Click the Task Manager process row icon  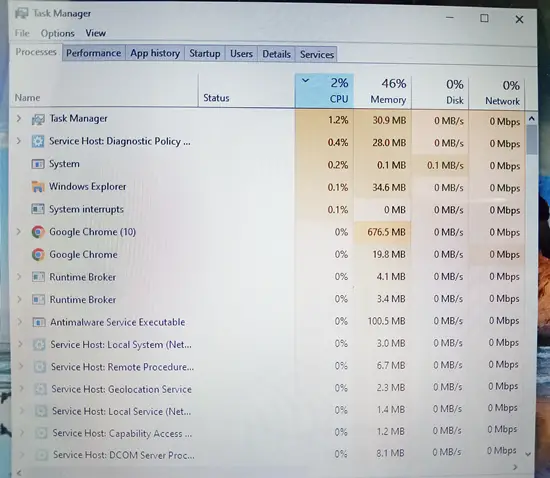(38, 119)
